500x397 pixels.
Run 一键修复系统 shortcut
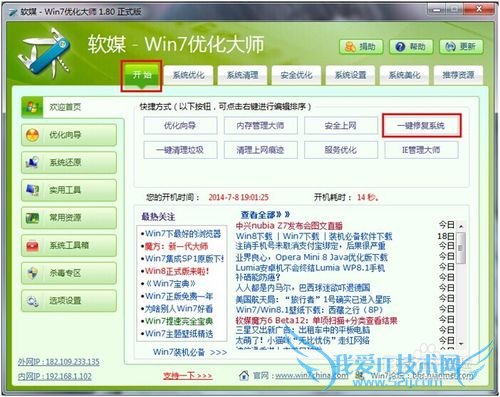[421, 126]
